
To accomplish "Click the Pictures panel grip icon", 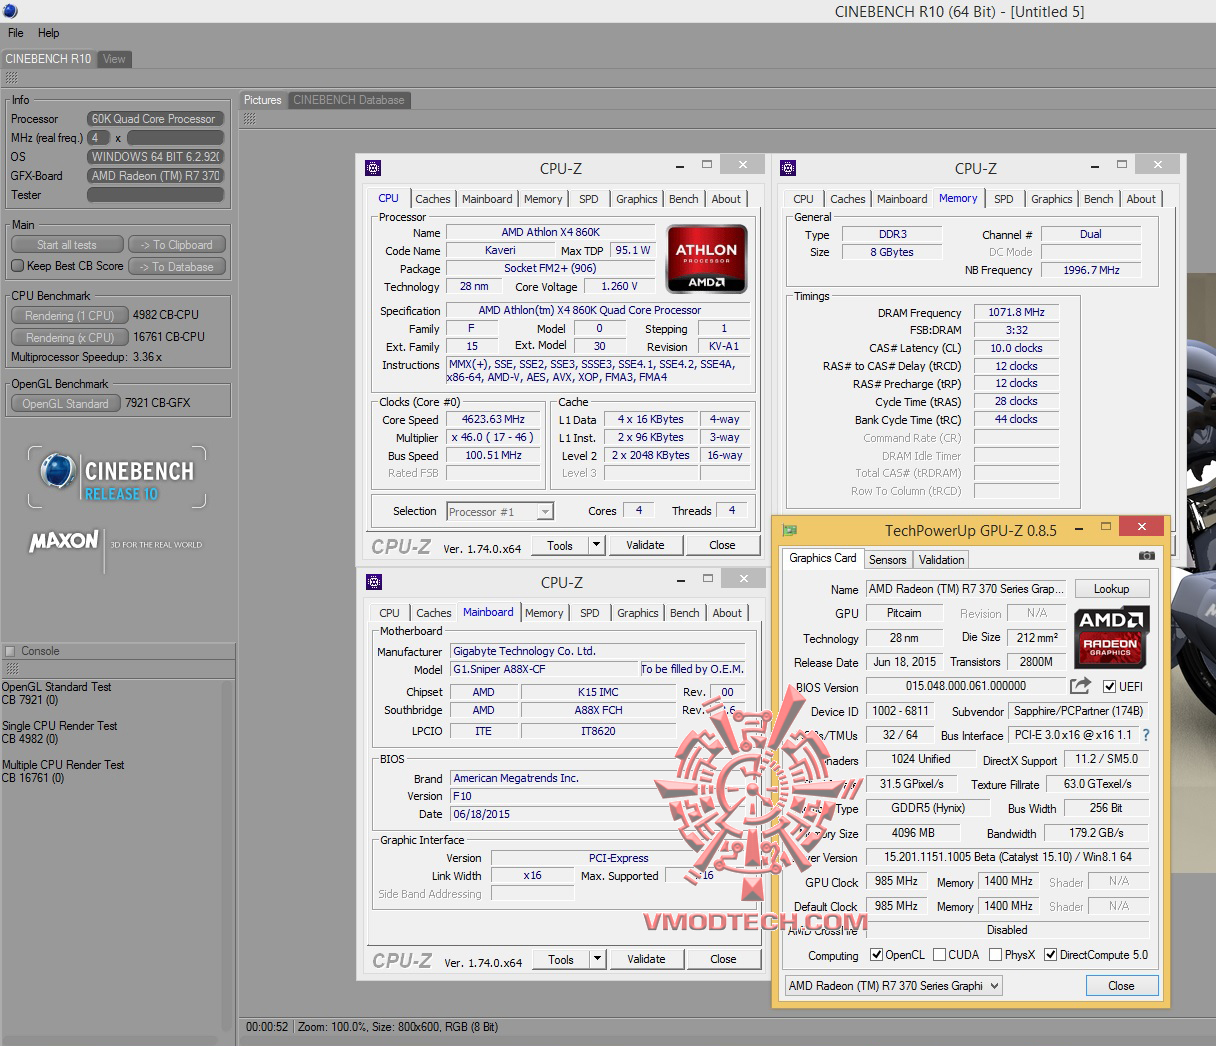I will 249,118.
